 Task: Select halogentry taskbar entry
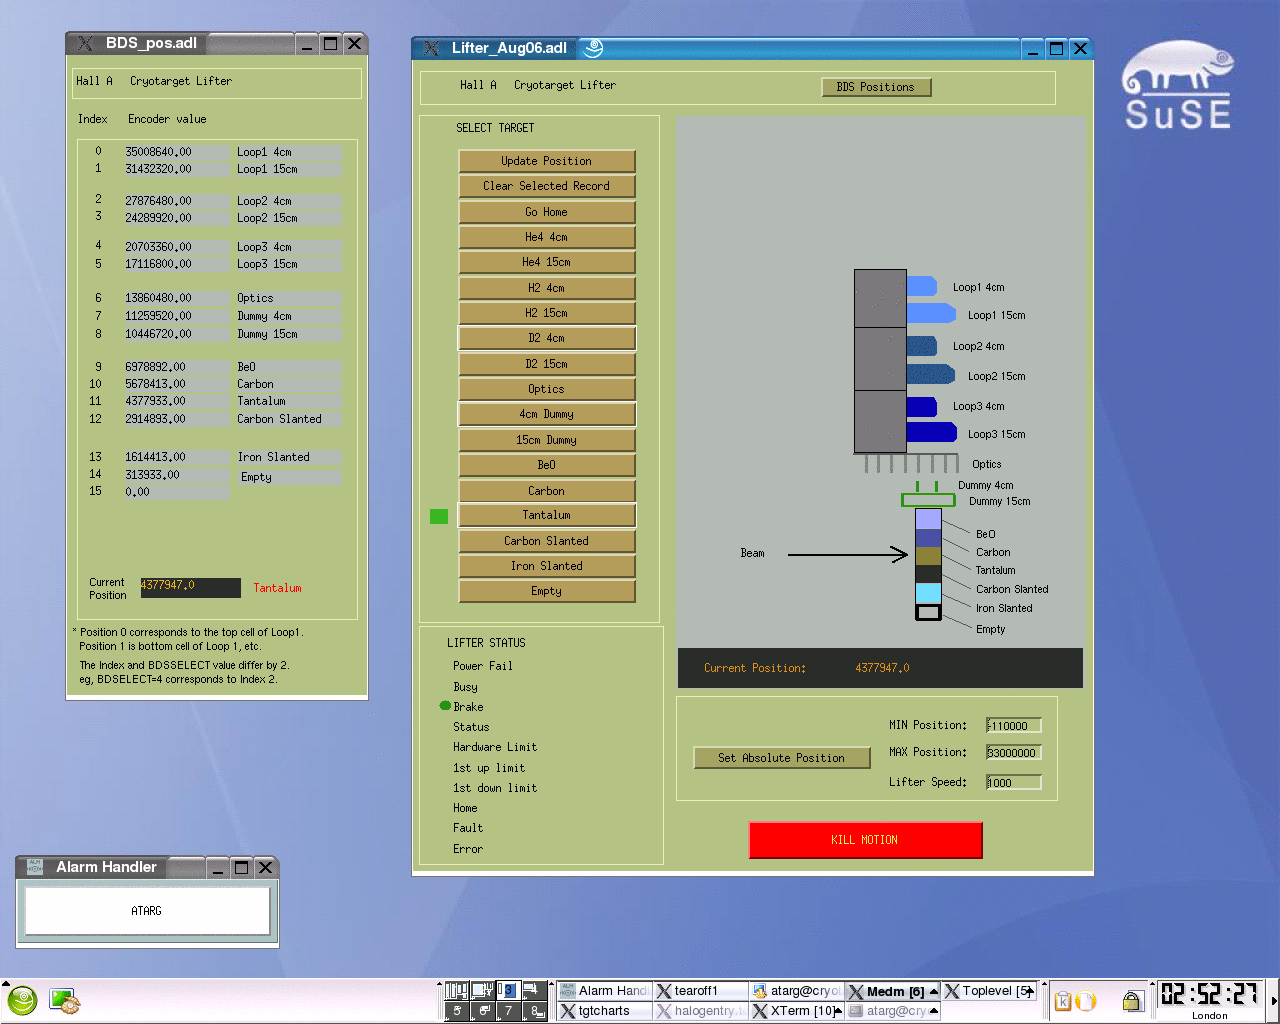coord(701,1011)
